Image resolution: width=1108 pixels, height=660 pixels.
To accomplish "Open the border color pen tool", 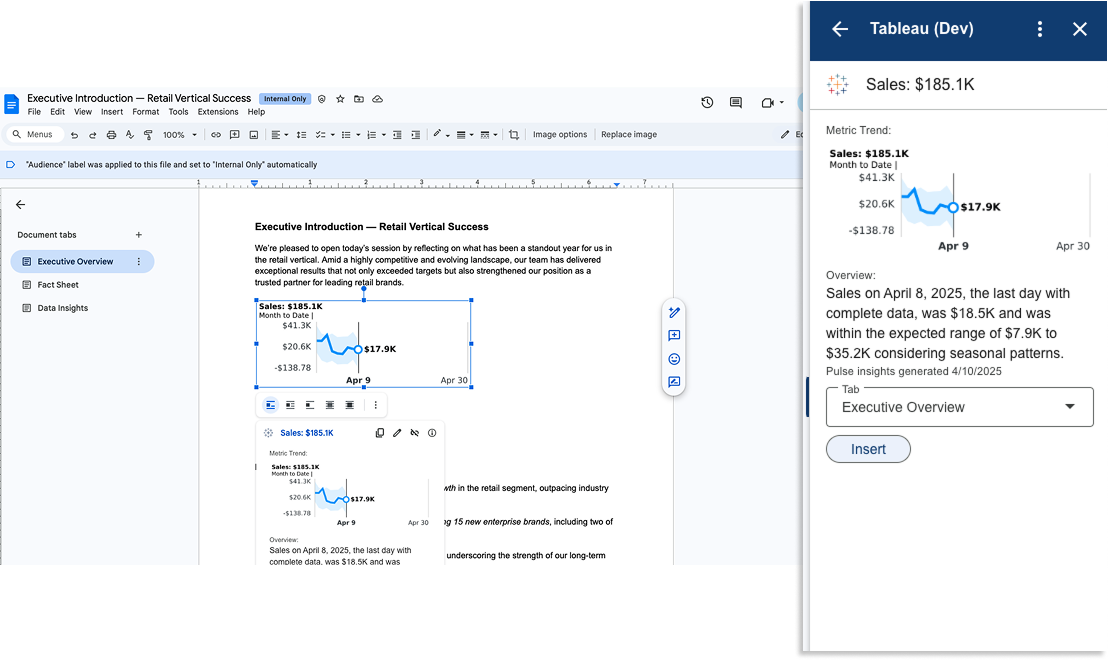I will click(x=439, y=135).
